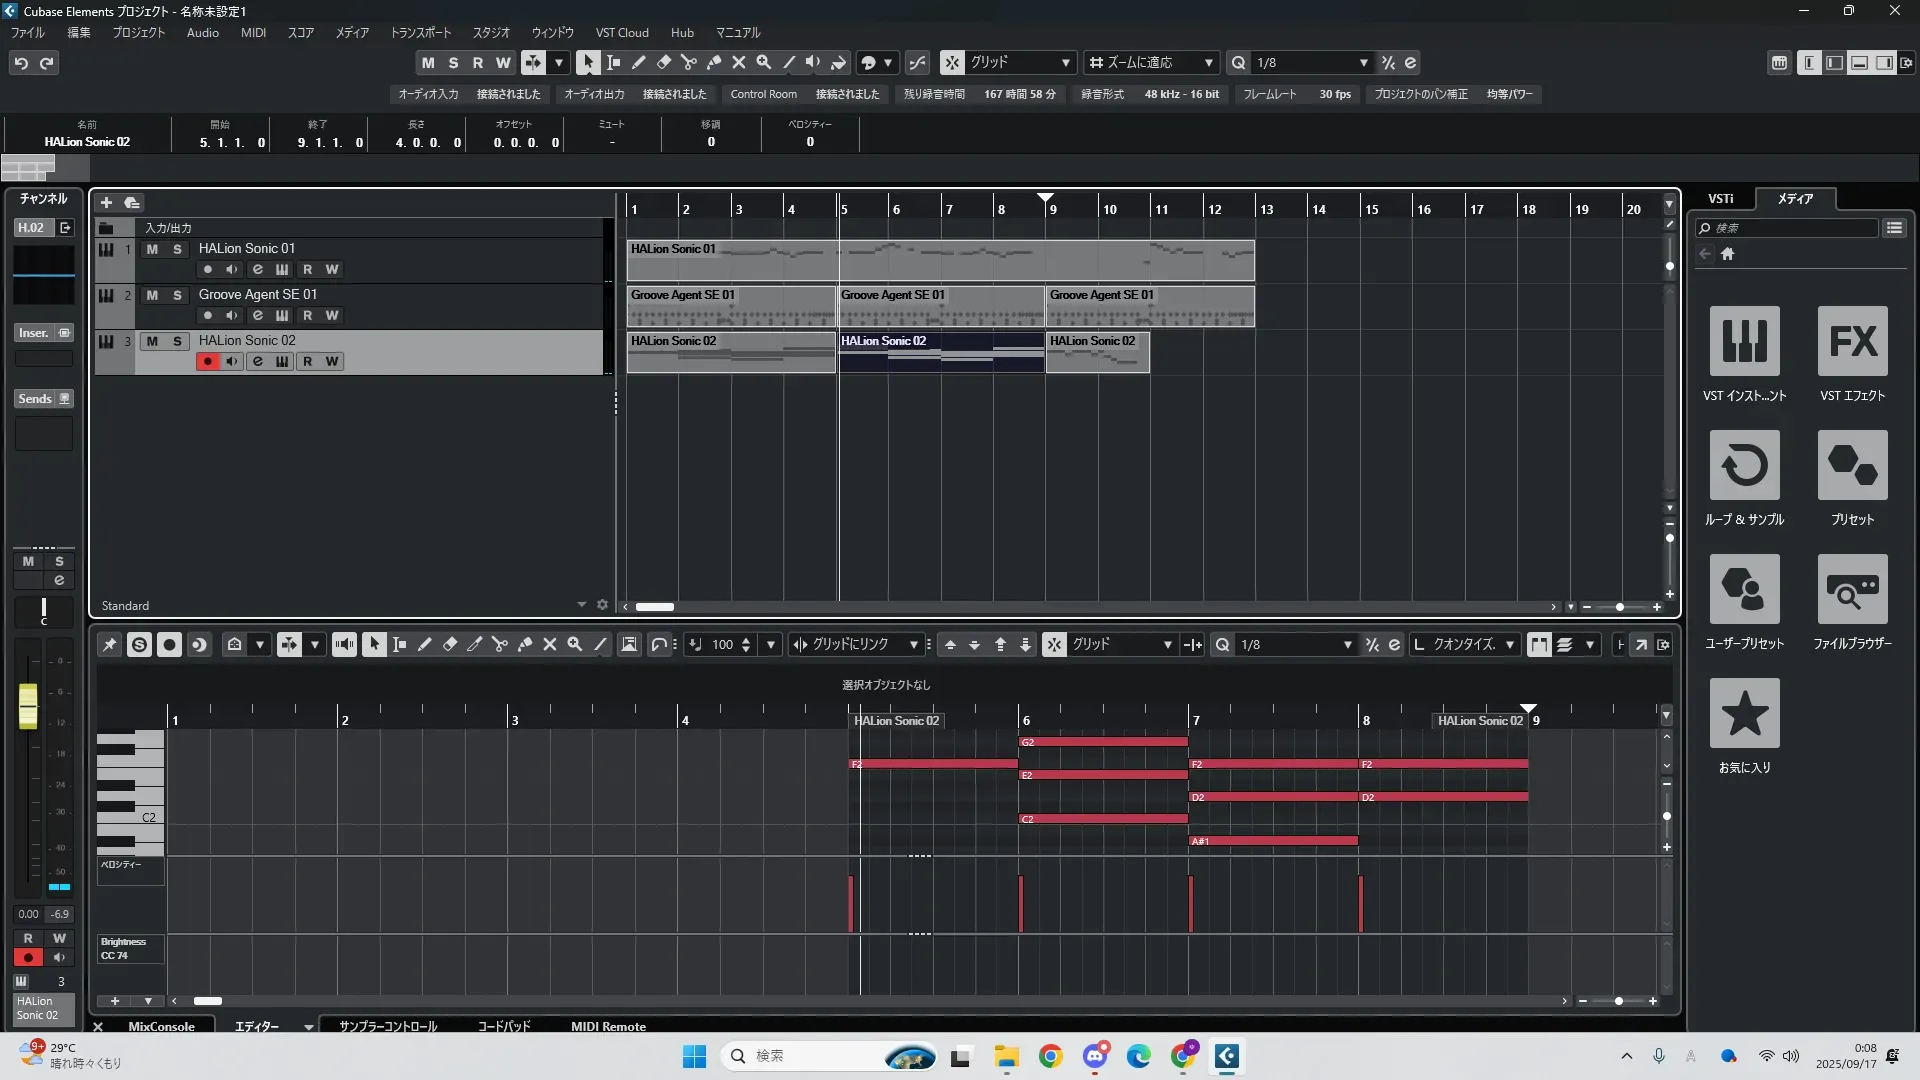The height and width of the screenshot is (1080, 1920).
Task: Open Loops & Samples media tile
Action: [1744, 465]
